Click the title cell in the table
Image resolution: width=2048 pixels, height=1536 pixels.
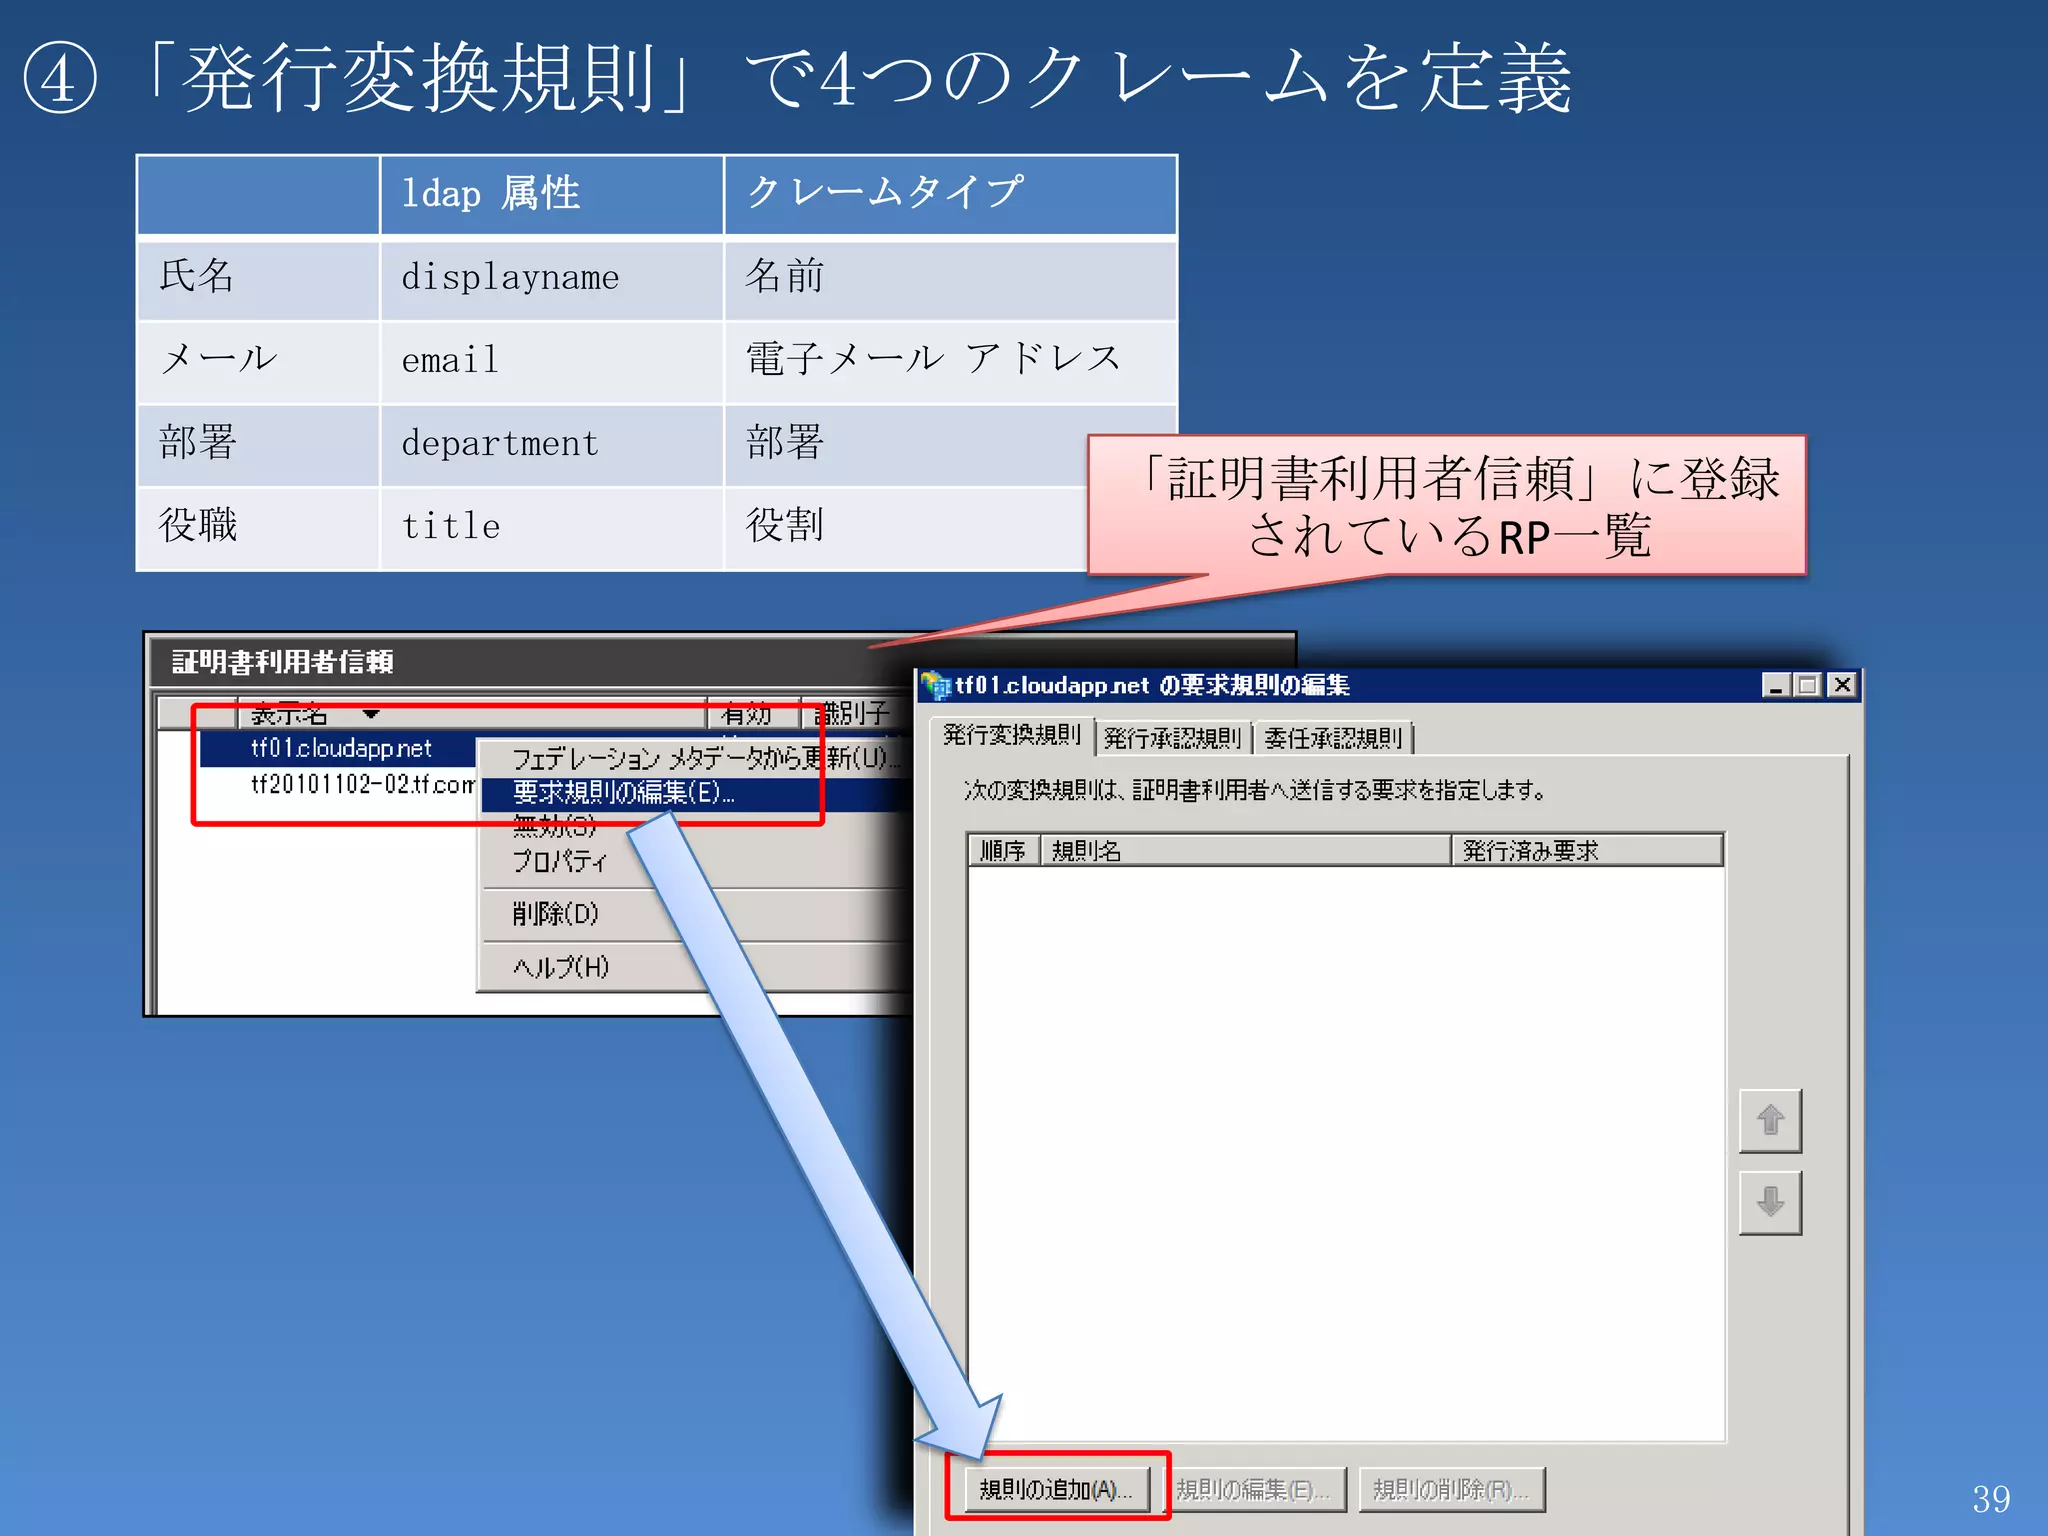551,527
